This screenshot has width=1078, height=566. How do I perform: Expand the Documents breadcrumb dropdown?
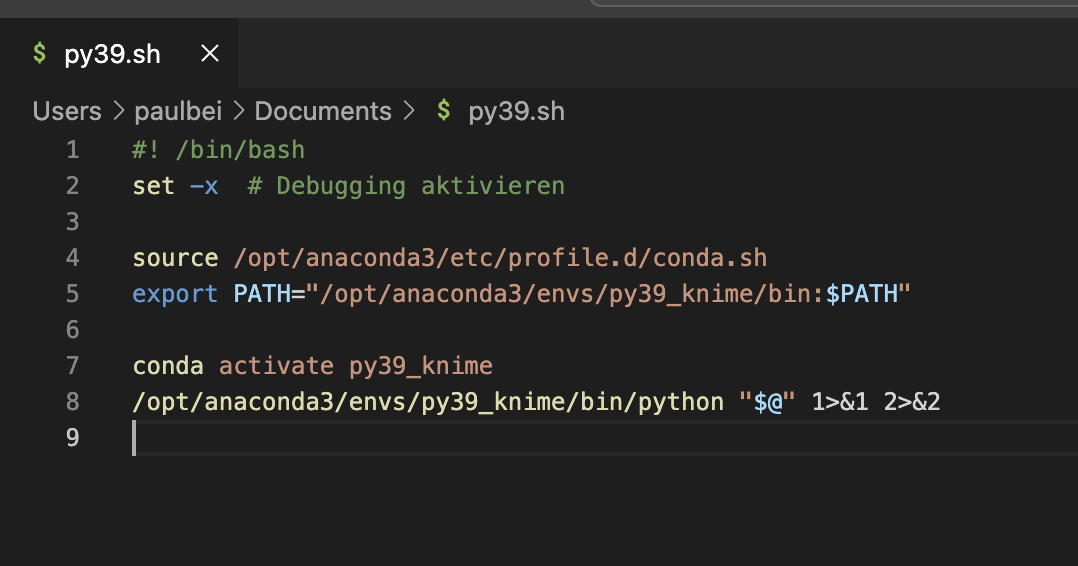click(x=323, y=111)
